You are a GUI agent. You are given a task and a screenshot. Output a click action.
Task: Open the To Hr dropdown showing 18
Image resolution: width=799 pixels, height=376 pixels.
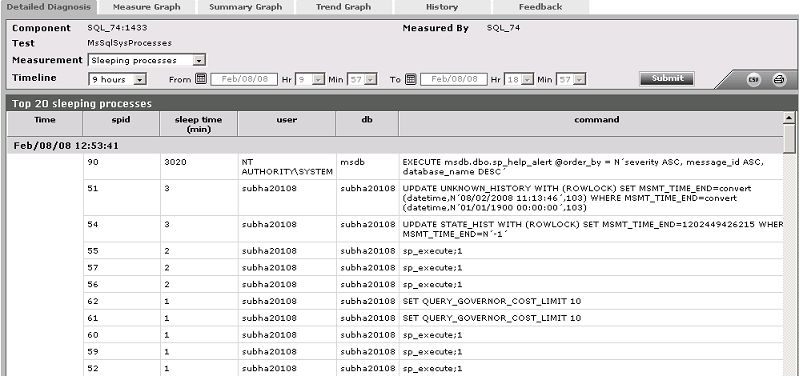pyautogui.click(x=519, y=79)
